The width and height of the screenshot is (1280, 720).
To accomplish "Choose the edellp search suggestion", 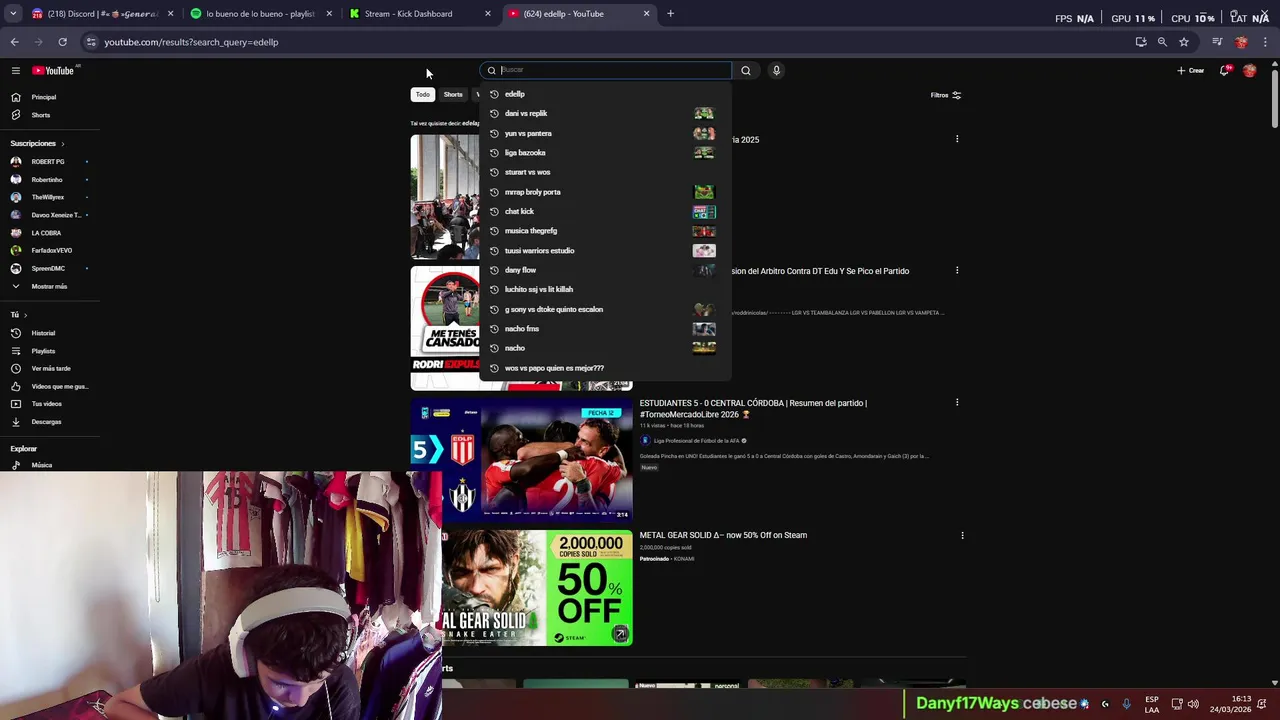I will pyautogui.click(x=606, y=94).
